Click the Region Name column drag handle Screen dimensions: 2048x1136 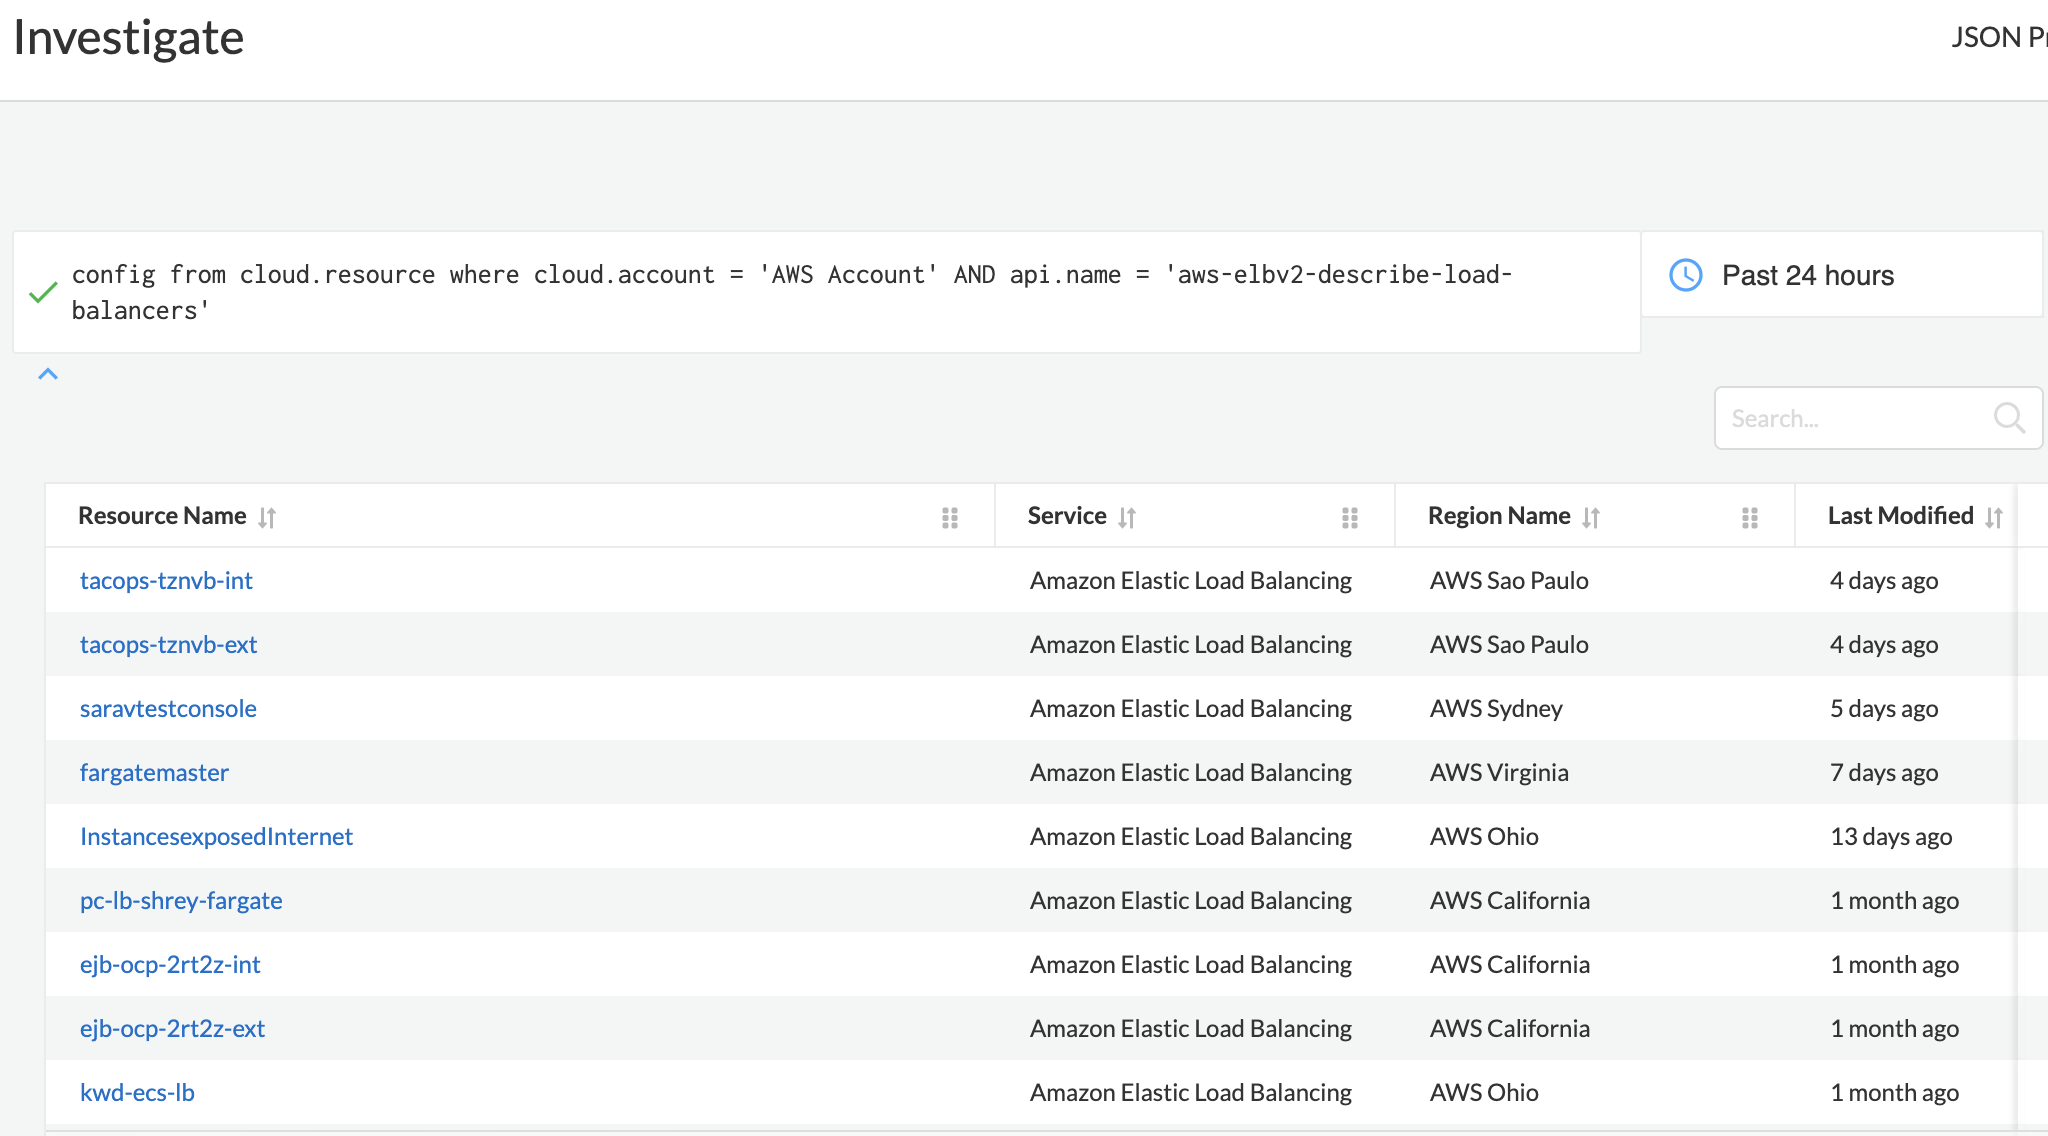pyautogui.click(x=1750, y=517)
